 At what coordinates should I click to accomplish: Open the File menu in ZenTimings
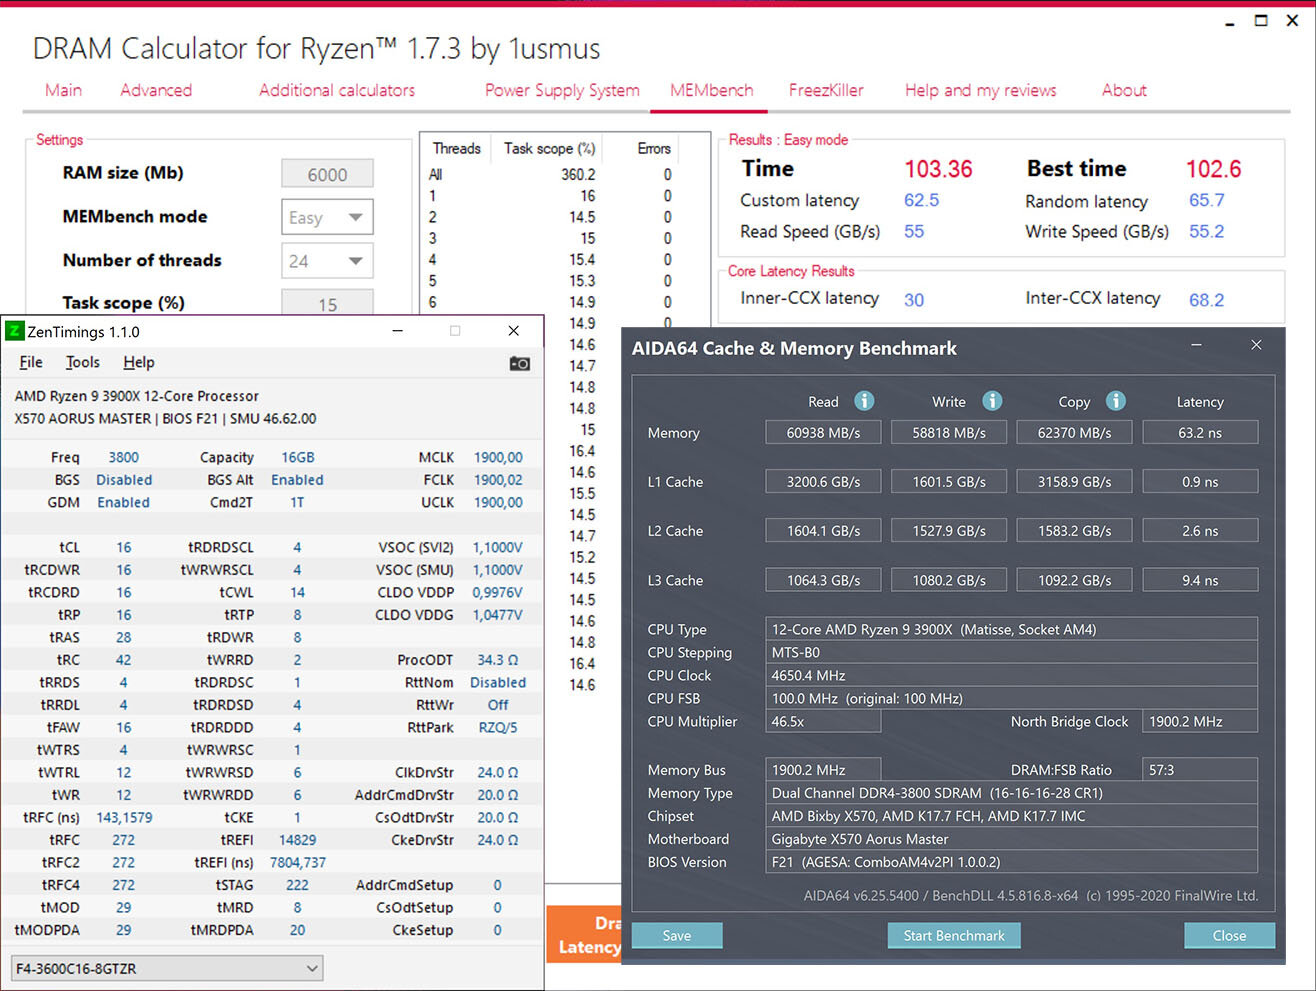31,362
